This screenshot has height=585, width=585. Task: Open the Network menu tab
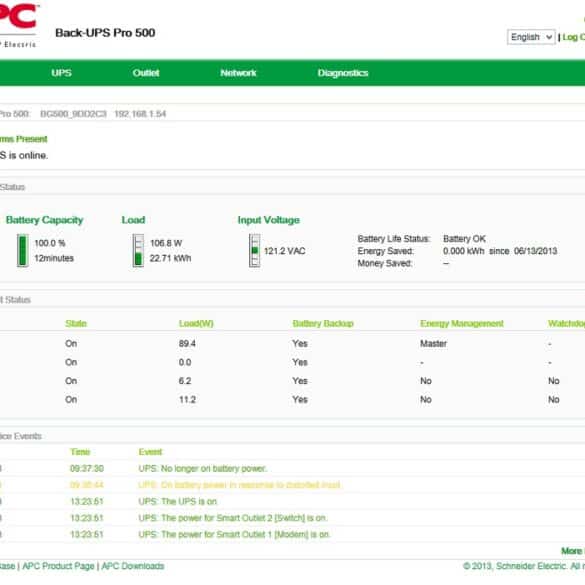pyautogui.click(x=238, y=73)
